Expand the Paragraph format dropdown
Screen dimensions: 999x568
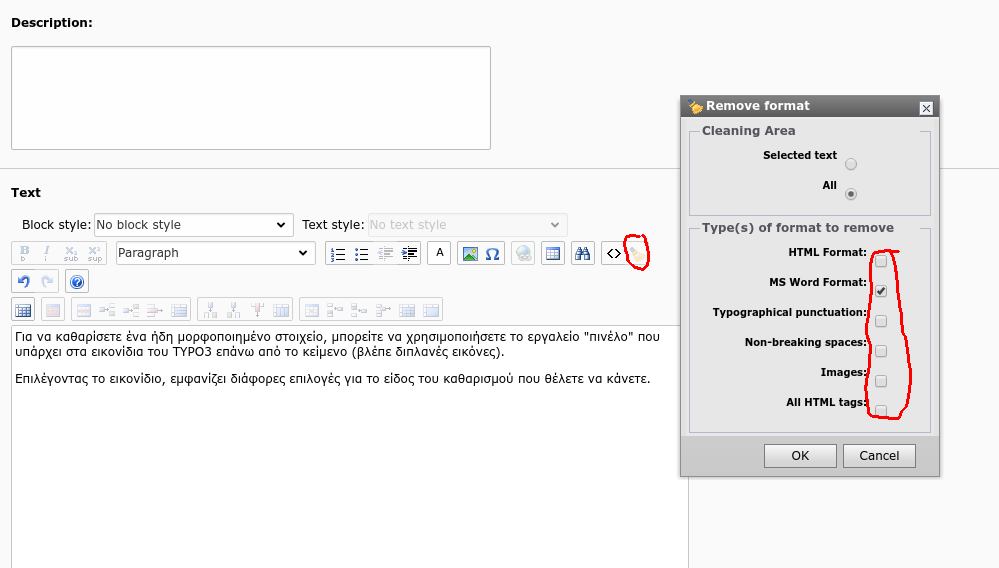click(x=215, y=254)
